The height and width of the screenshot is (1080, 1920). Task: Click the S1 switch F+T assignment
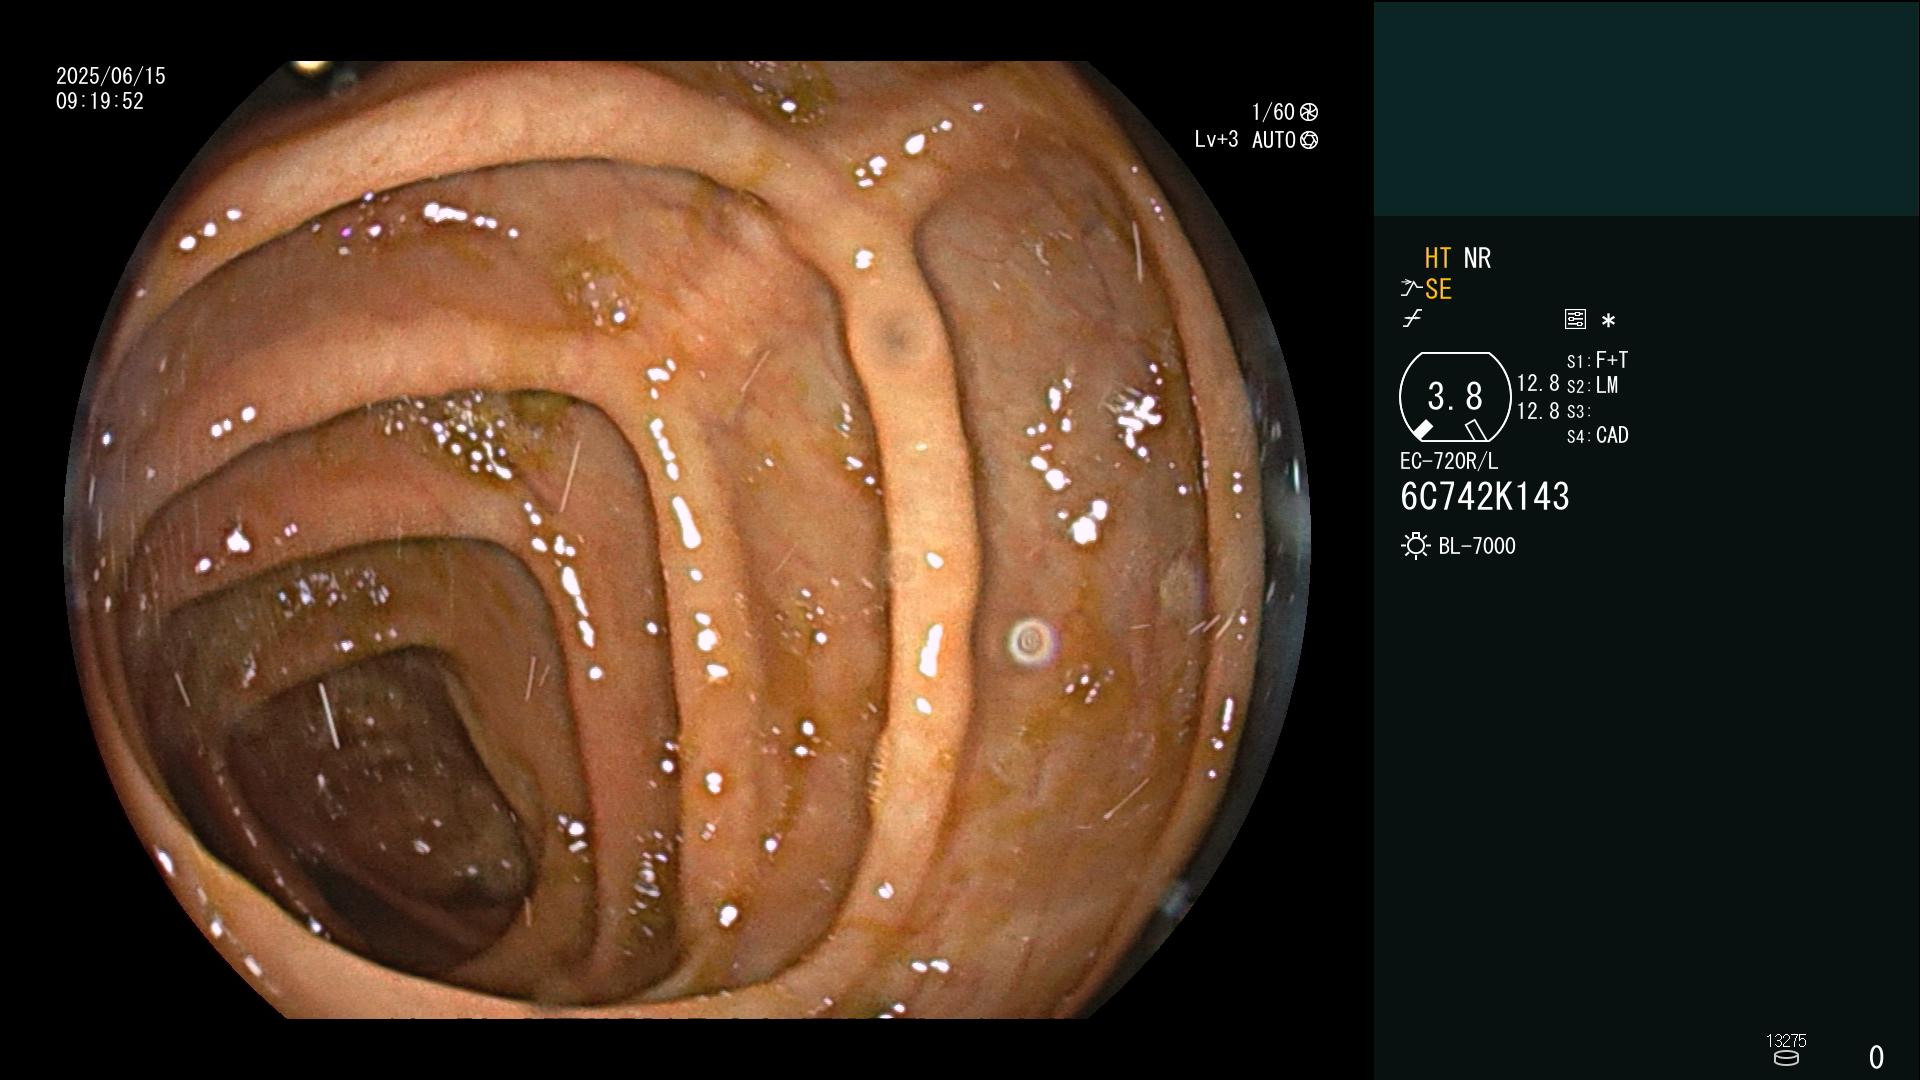coord(1598,360)
